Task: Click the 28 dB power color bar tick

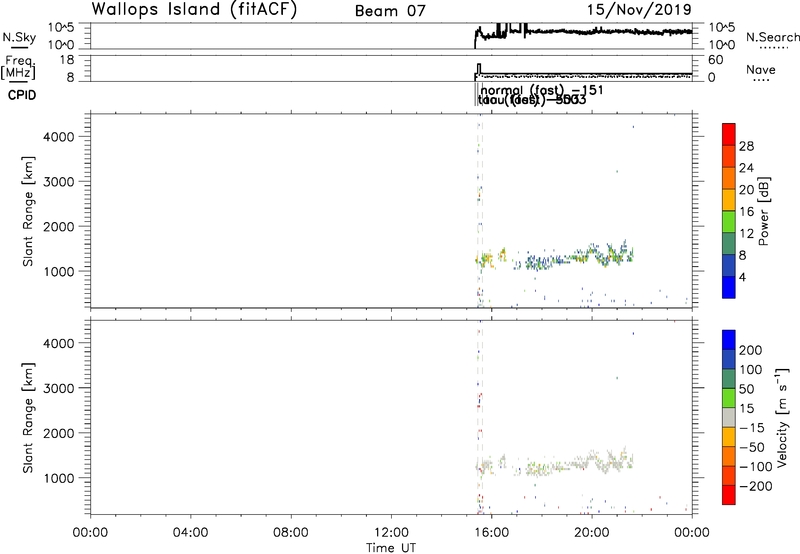Action: click(x=746, y=146)
